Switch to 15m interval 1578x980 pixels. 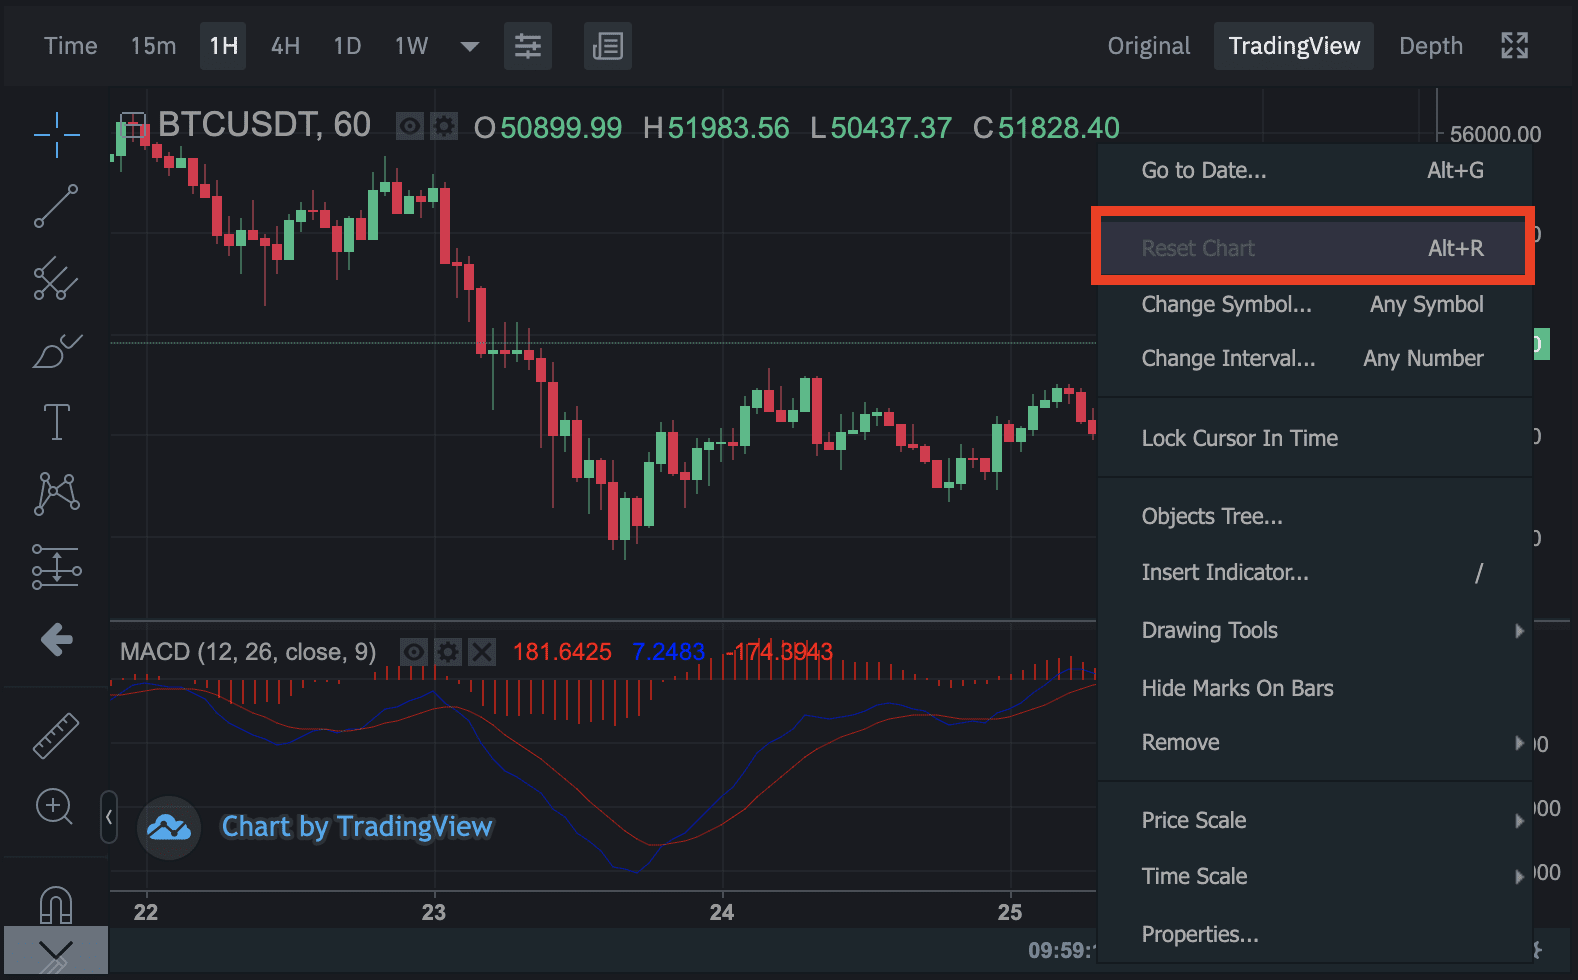pos(153,46)
